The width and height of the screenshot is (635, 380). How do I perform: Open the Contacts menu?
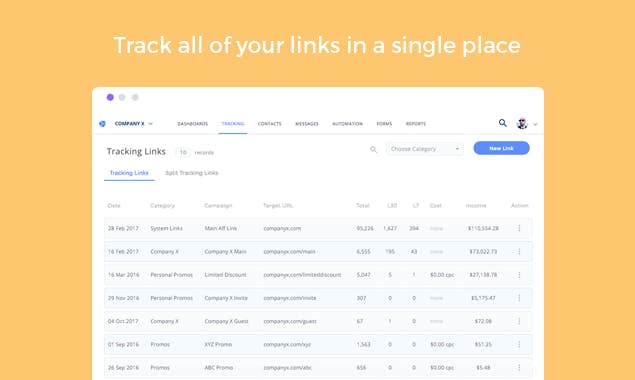270,124
